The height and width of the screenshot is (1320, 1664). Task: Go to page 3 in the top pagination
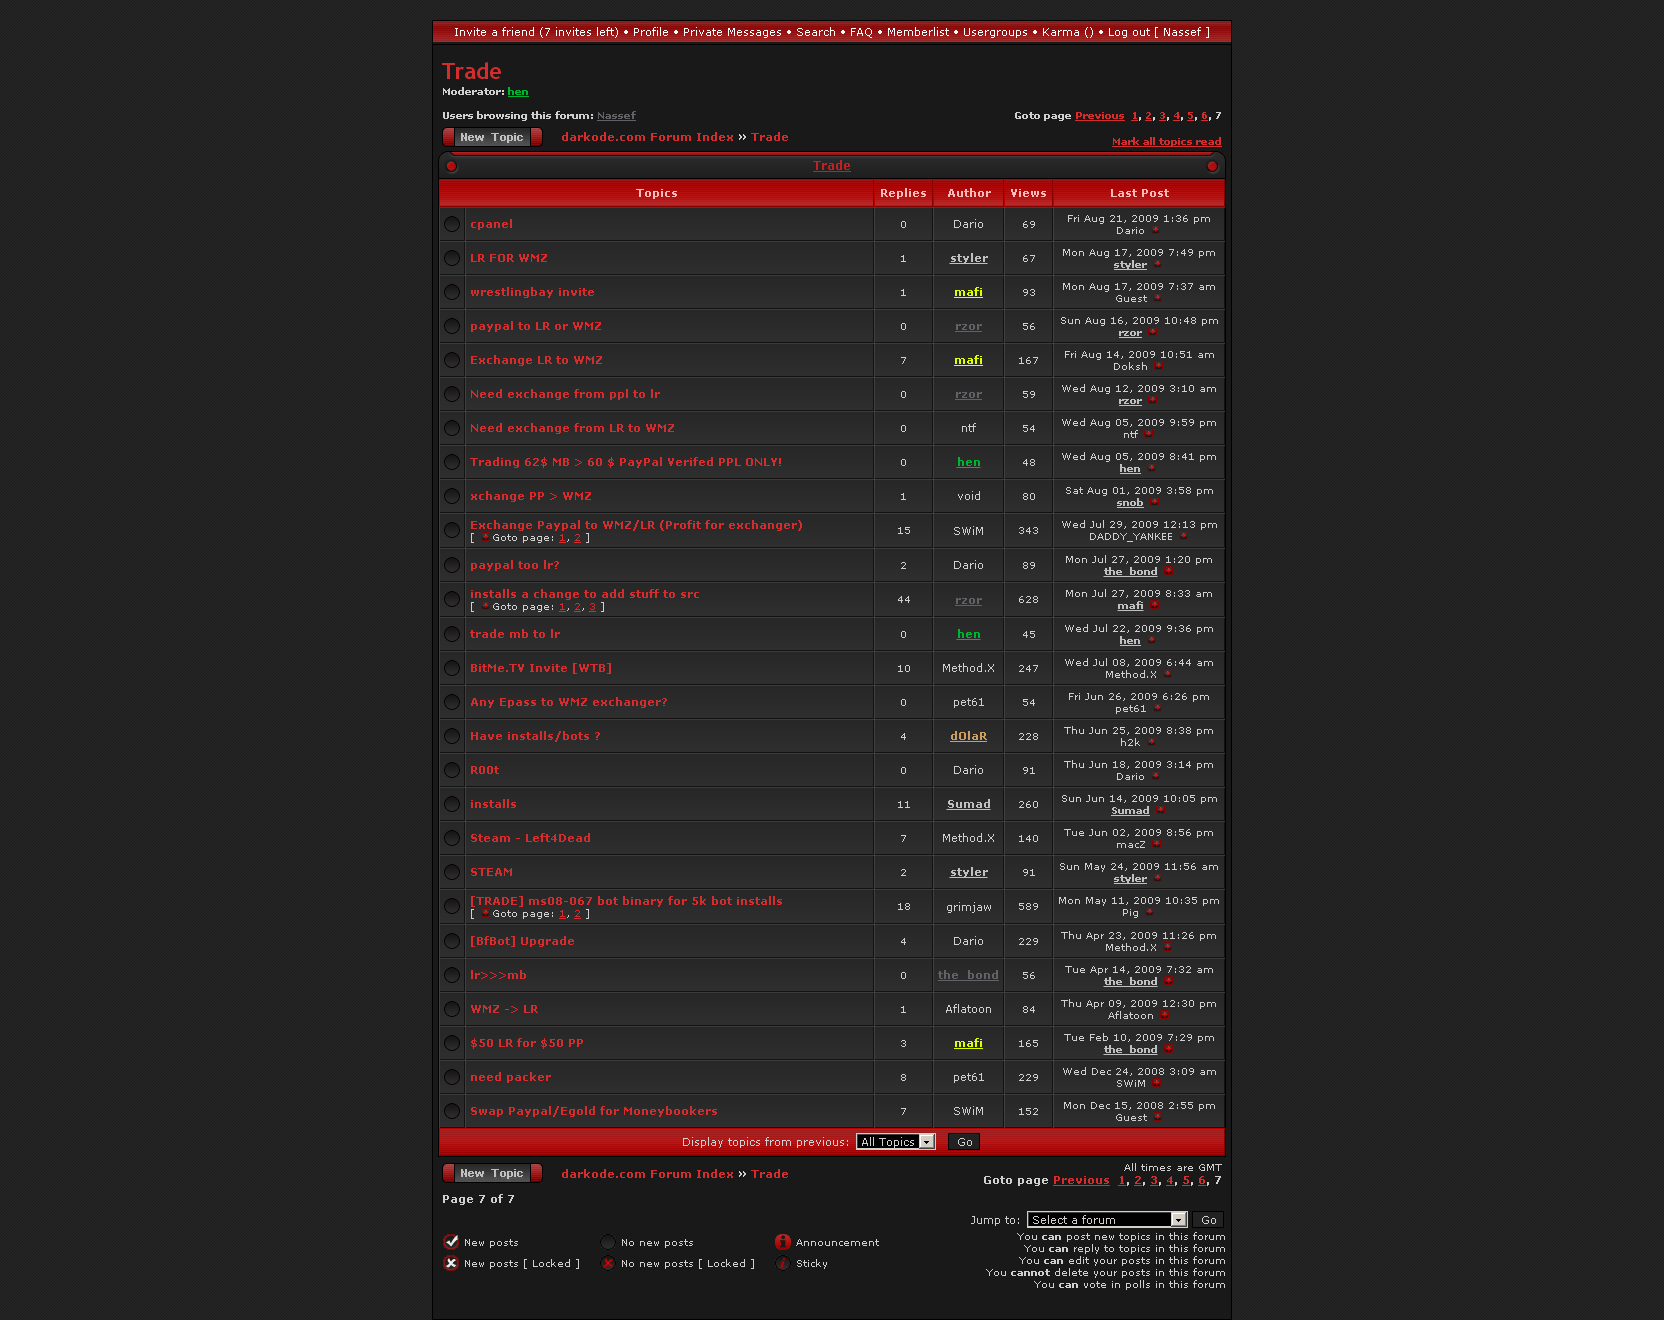pyautogui.click(x=1161, y=116)
